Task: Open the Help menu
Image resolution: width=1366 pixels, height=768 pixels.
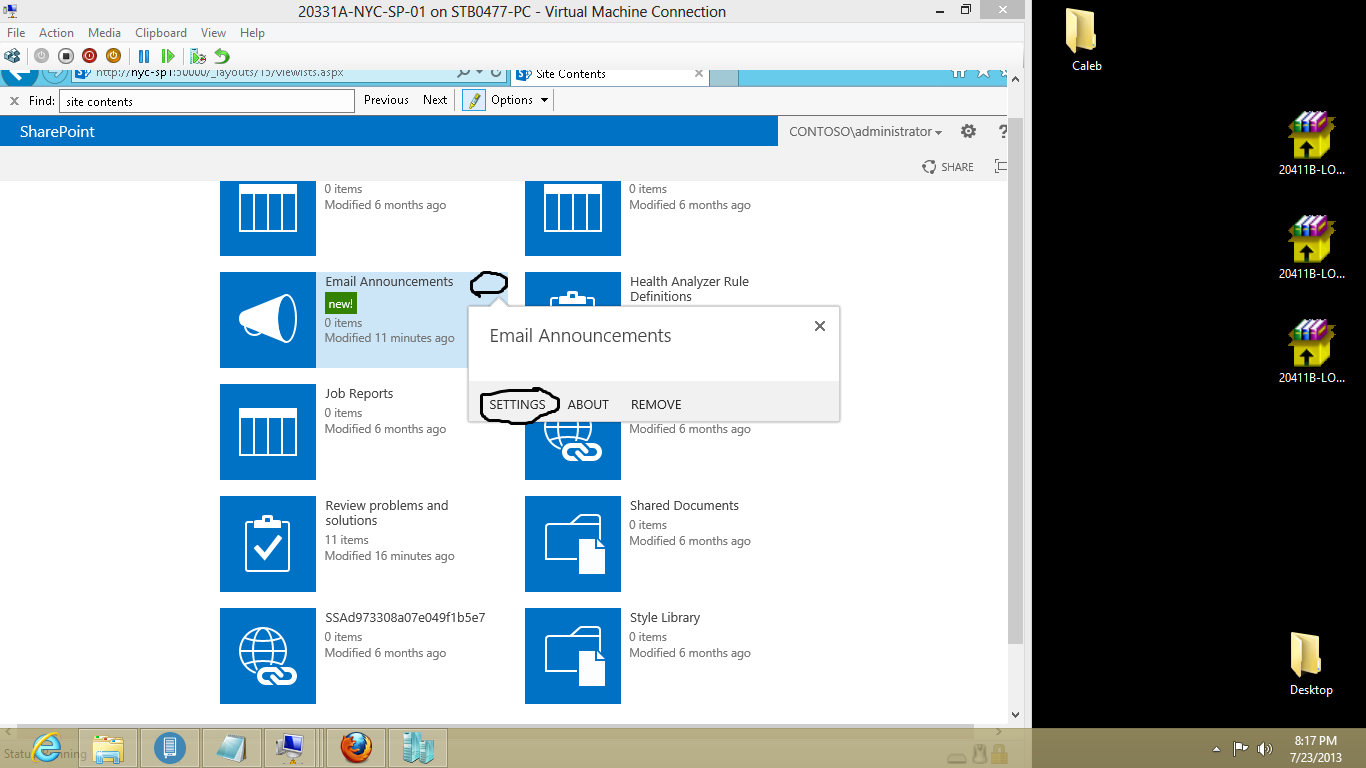Action: 252,33
